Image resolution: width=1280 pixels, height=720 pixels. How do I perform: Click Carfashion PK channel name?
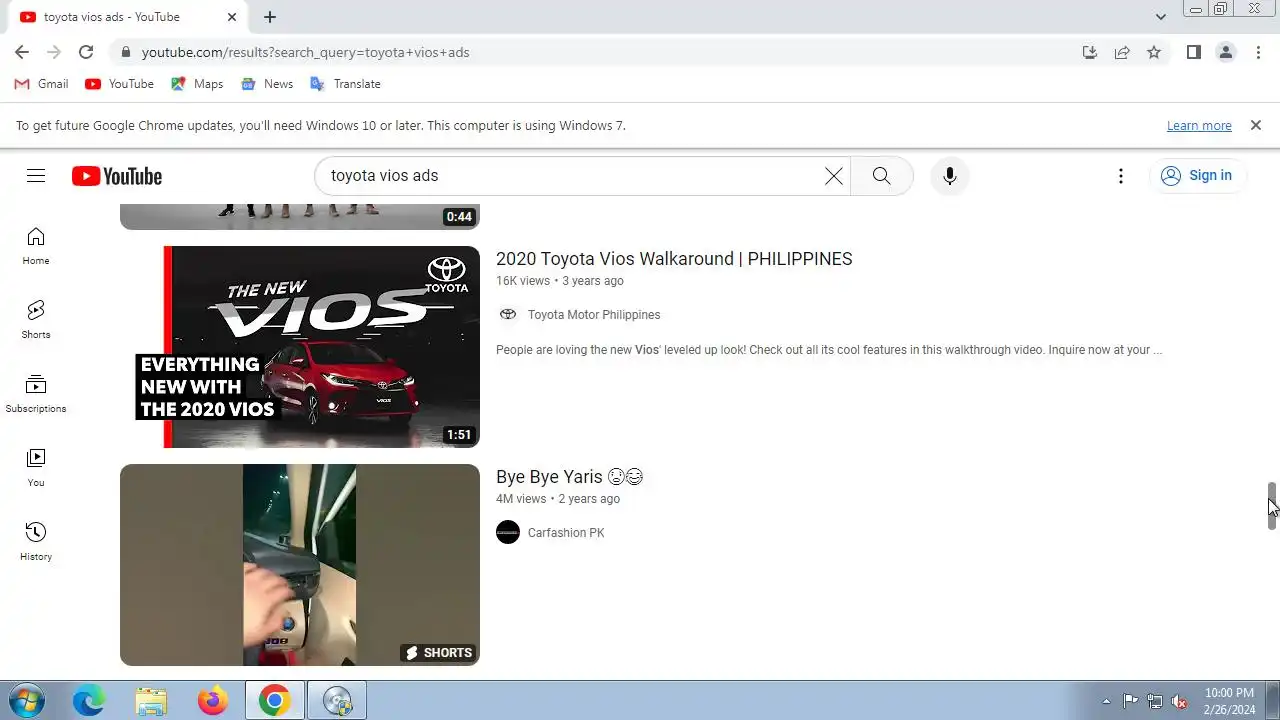coord(566,533)
